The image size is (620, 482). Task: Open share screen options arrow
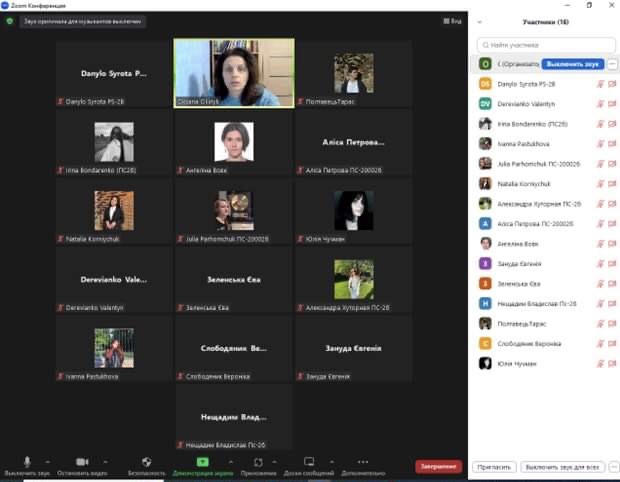pos(231,461)
